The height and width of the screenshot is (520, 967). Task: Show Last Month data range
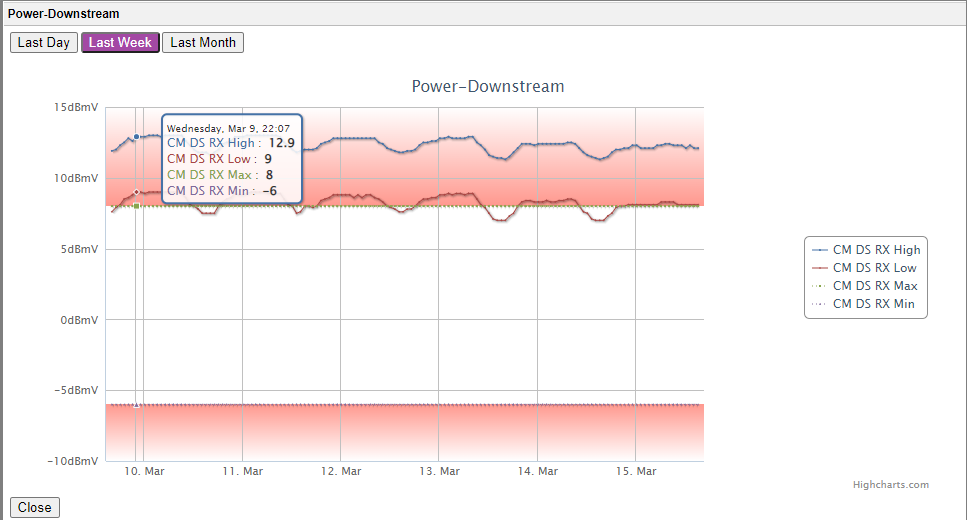203,43
